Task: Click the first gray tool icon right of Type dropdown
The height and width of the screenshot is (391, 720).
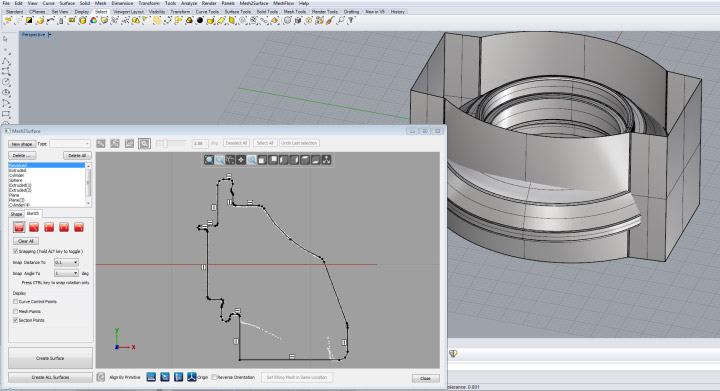Action: [x=101, y=144]
